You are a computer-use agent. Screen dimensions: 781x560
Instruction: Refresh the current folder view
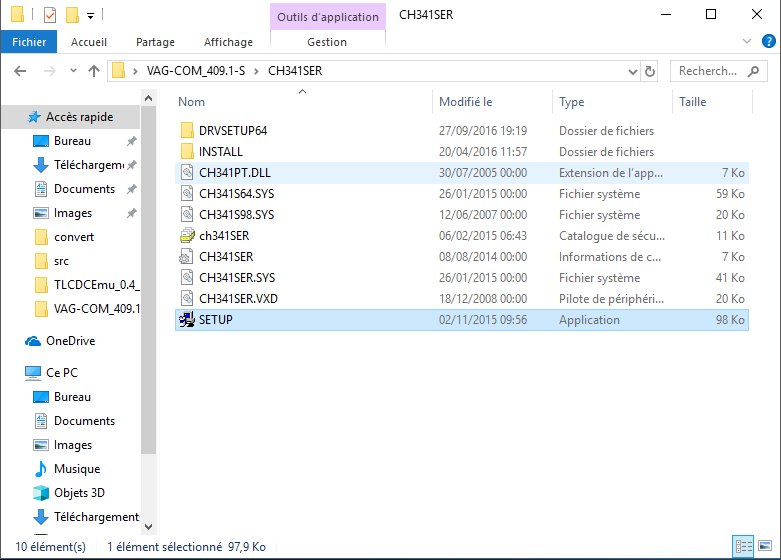[x=650, y=71]
